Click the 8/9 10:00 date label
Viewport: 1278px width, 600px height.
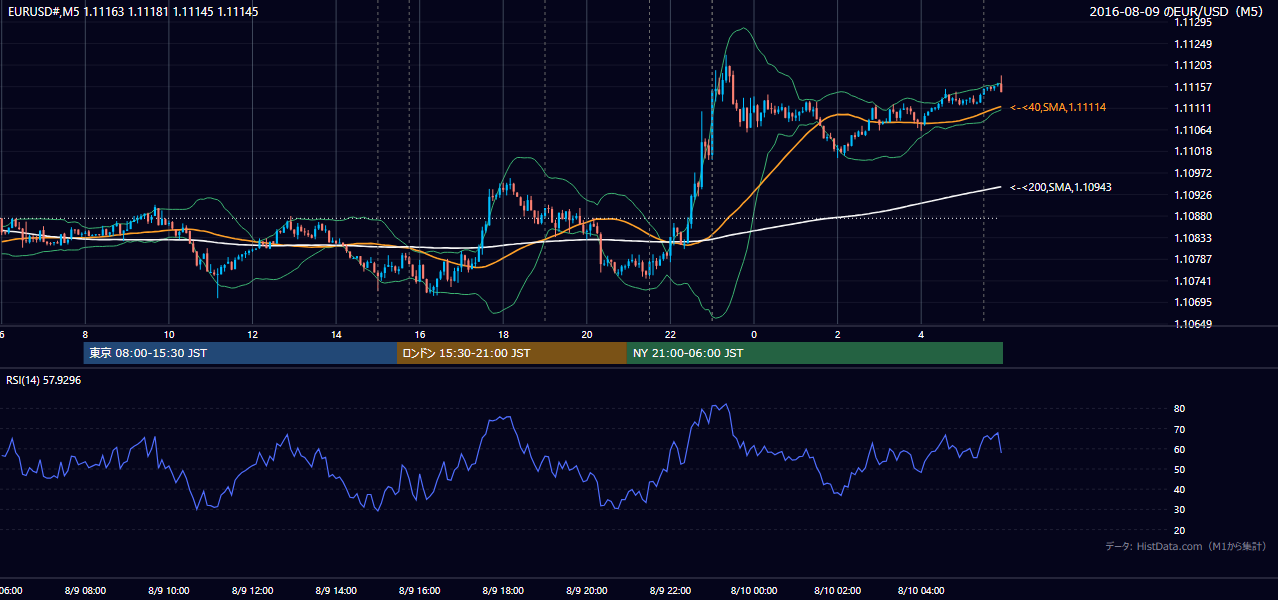(x=168, y=591)
